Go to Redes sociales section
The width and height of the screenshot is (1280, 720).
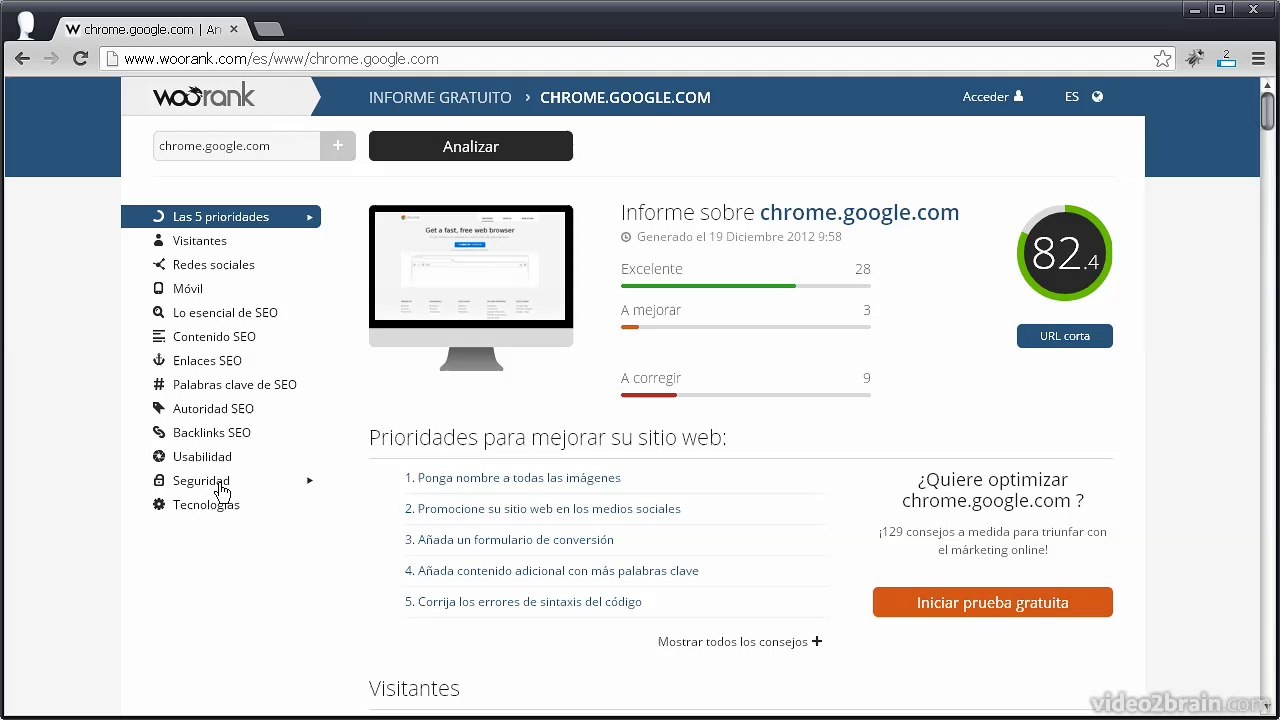(214, 264)
